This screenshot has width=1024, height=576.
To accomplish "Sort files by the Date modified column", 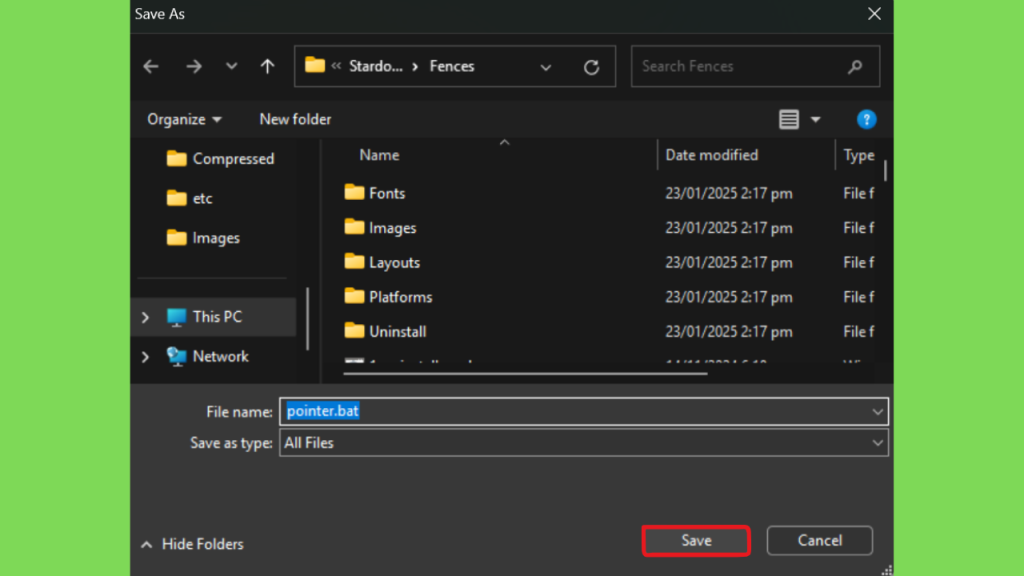I will point(711,155).
